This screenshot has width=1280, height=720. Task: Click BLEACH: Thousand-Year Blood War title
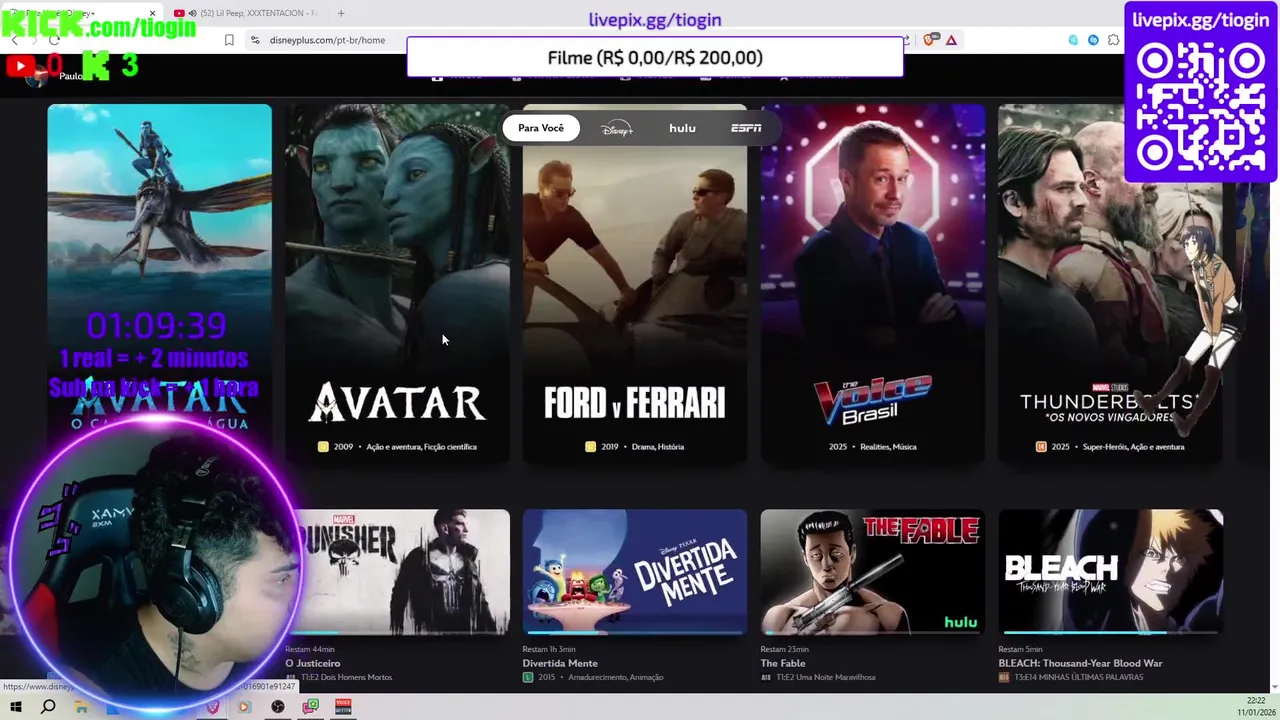pos(1080,663)
